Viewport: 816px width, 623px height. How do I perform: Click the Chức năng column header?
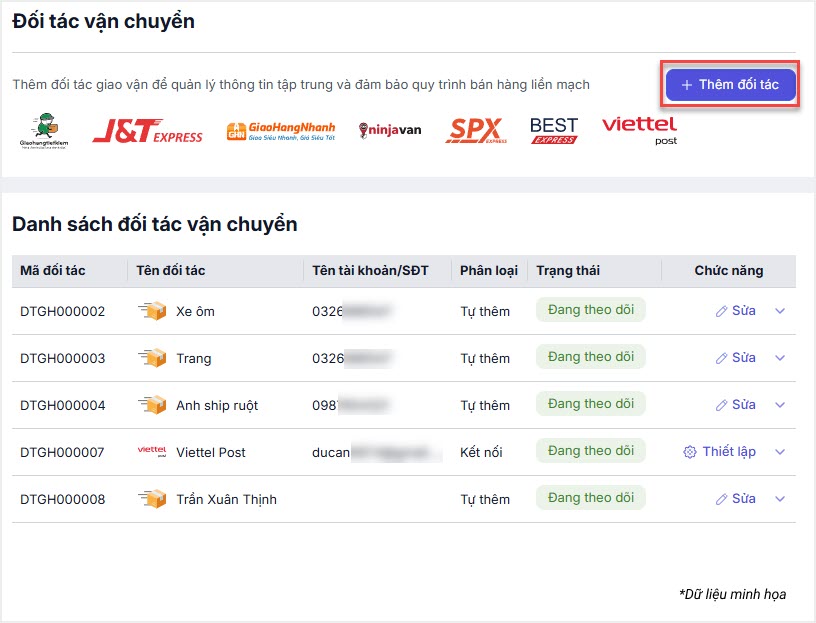tap(729, 271)
